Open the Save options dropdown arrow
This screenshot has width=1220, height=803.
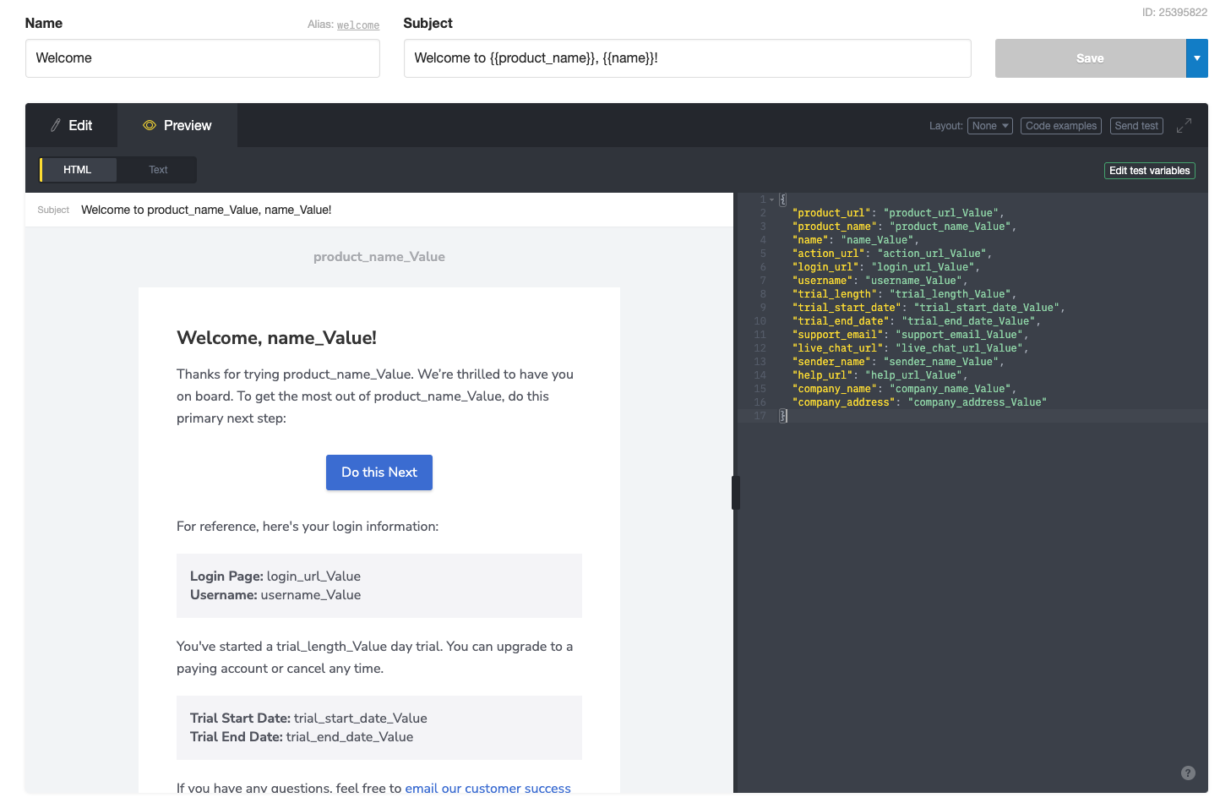(1197, 58)
